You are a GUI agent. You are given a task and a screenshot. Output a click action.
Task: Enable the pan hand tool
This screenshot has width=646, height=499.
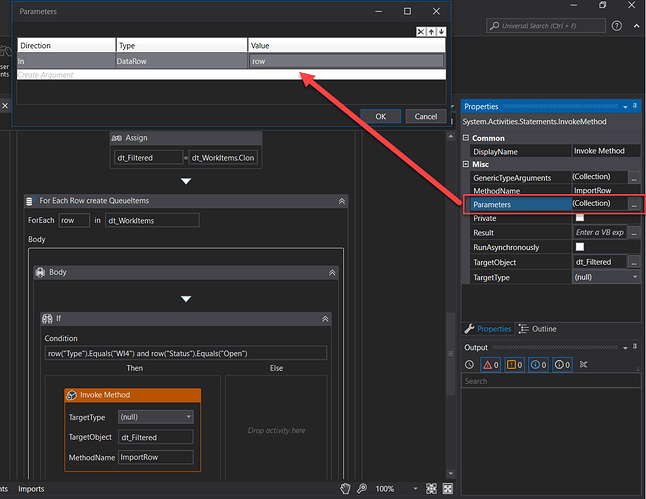345,489
